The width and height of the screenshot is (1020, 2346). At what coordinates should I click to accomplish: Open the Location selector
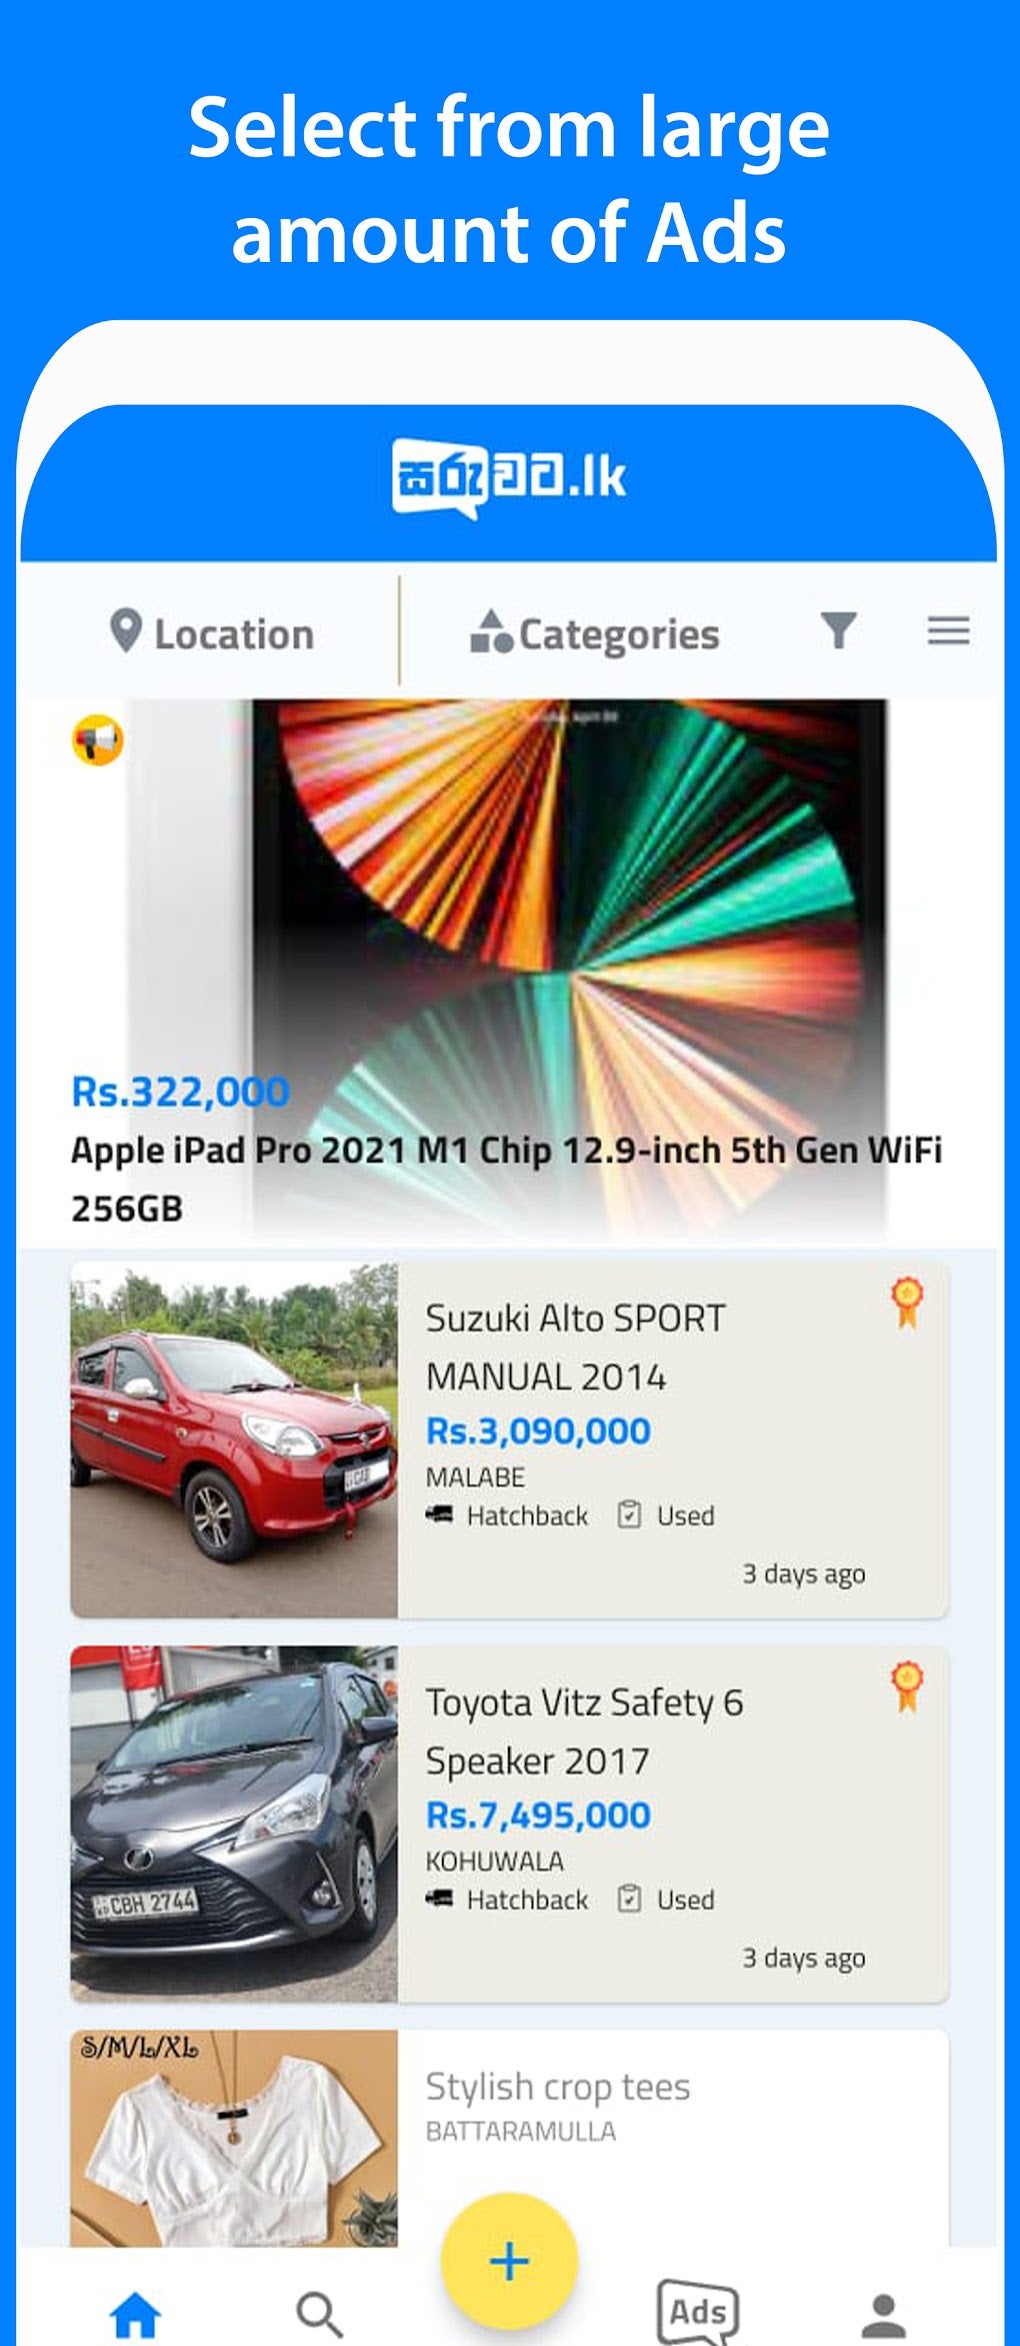211,634
